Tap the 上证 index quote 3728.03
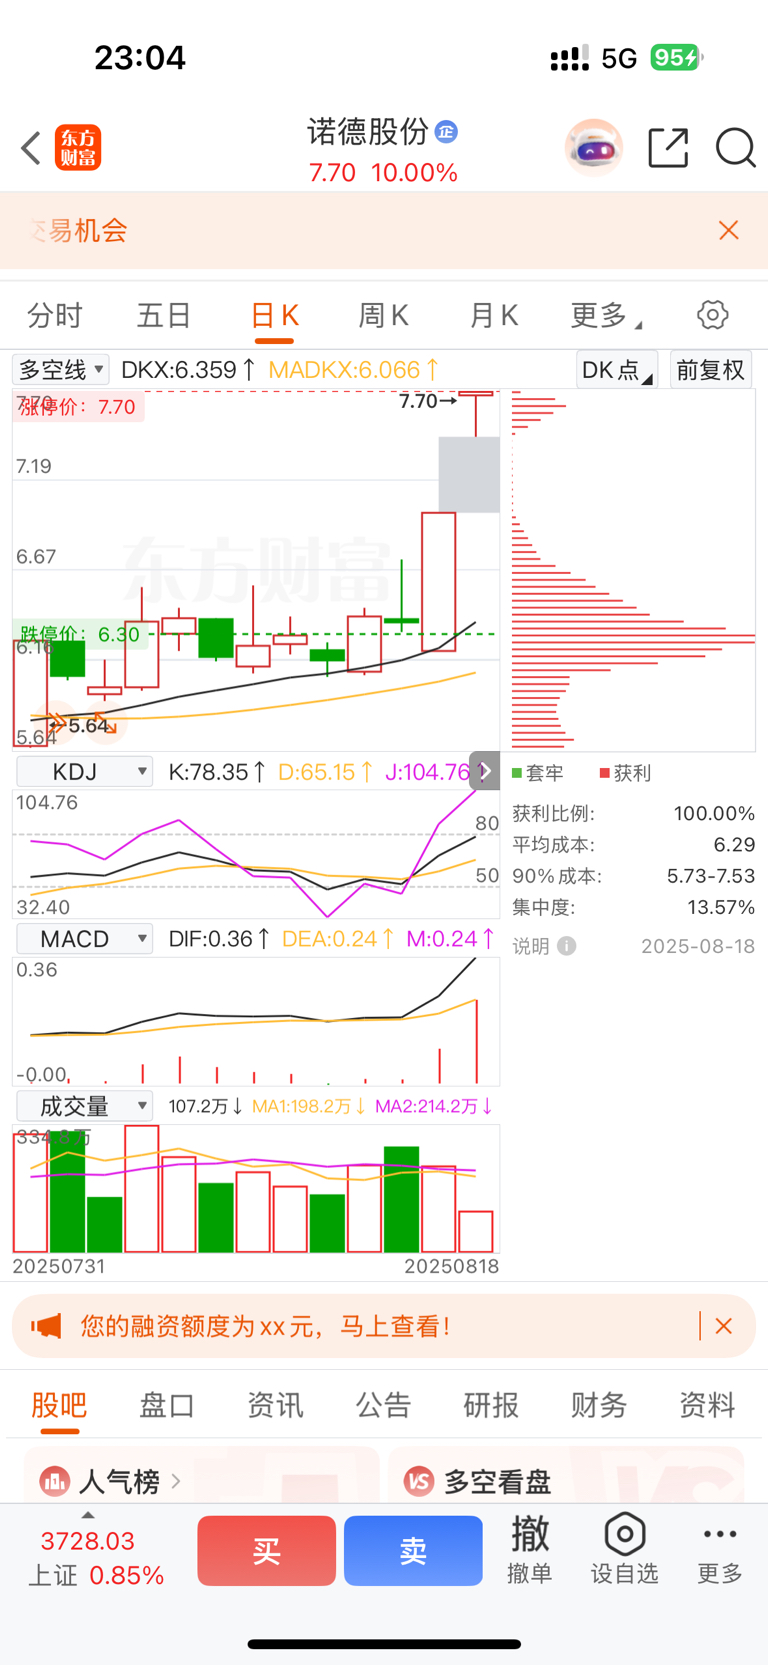 tap(87, 1541)
